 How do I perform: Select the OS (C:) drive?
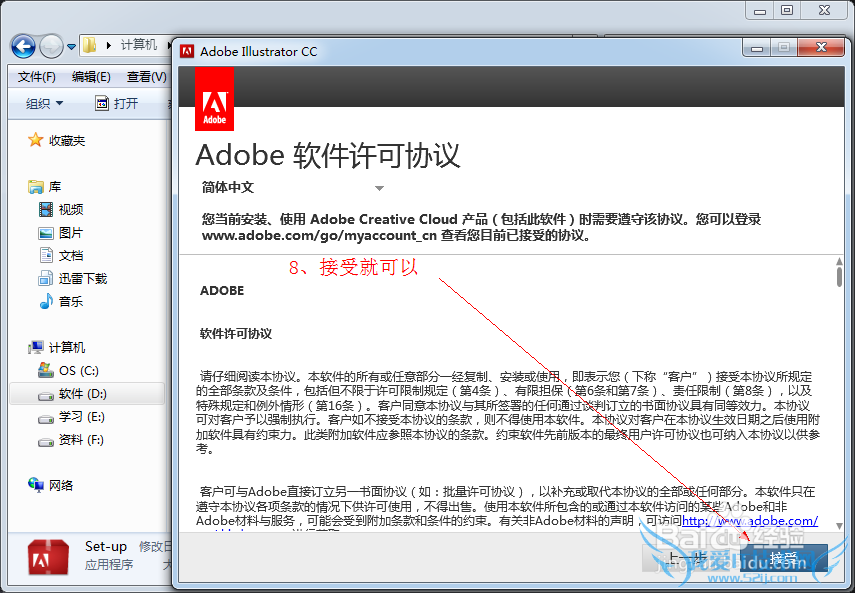pyautogui.click(x=78, y=371)
